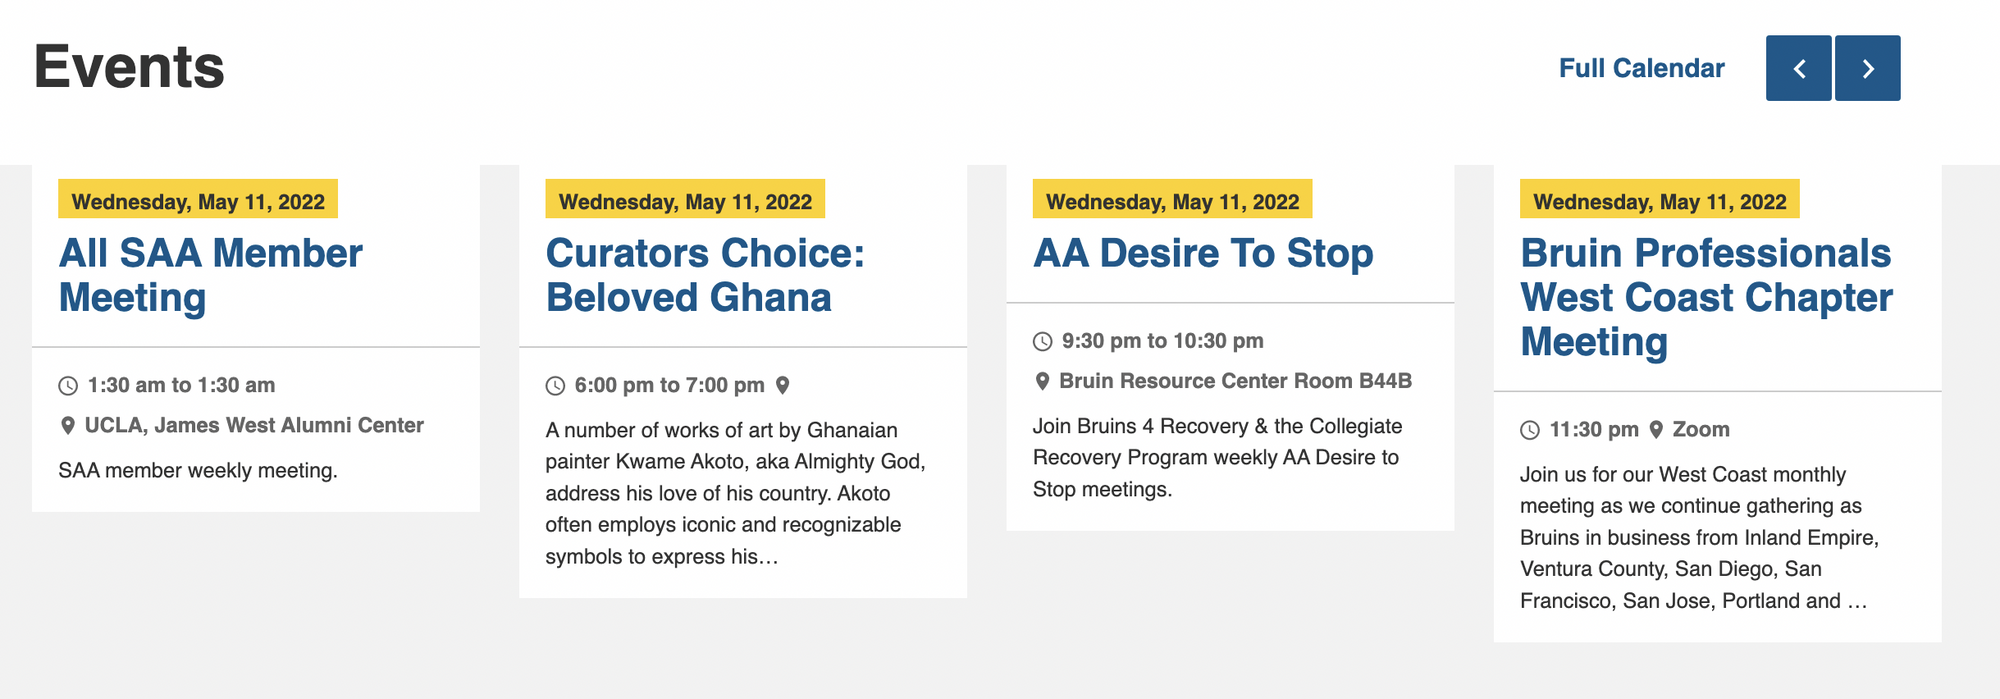Click the next events arrow button

(1867, 68)
